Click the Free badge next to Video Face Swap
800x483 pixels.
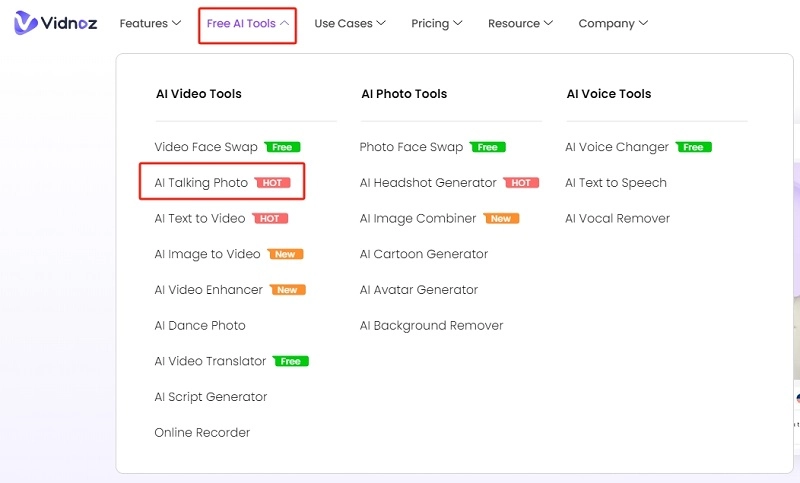tap(282, 147)
